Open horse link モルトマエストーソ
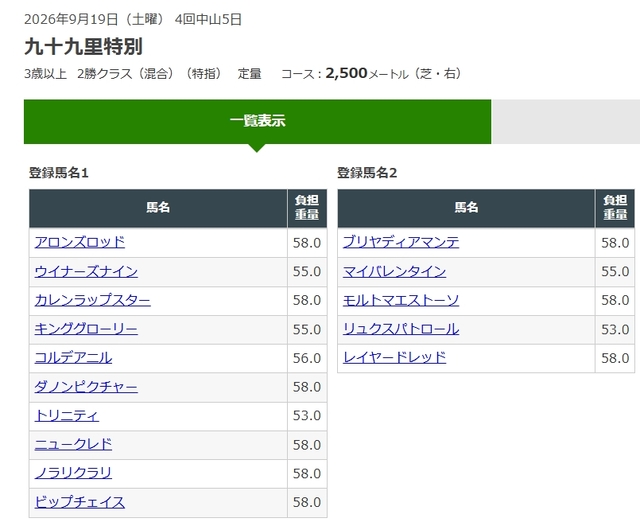This screenshot has height=526, width=640. [x=401, y=300]
